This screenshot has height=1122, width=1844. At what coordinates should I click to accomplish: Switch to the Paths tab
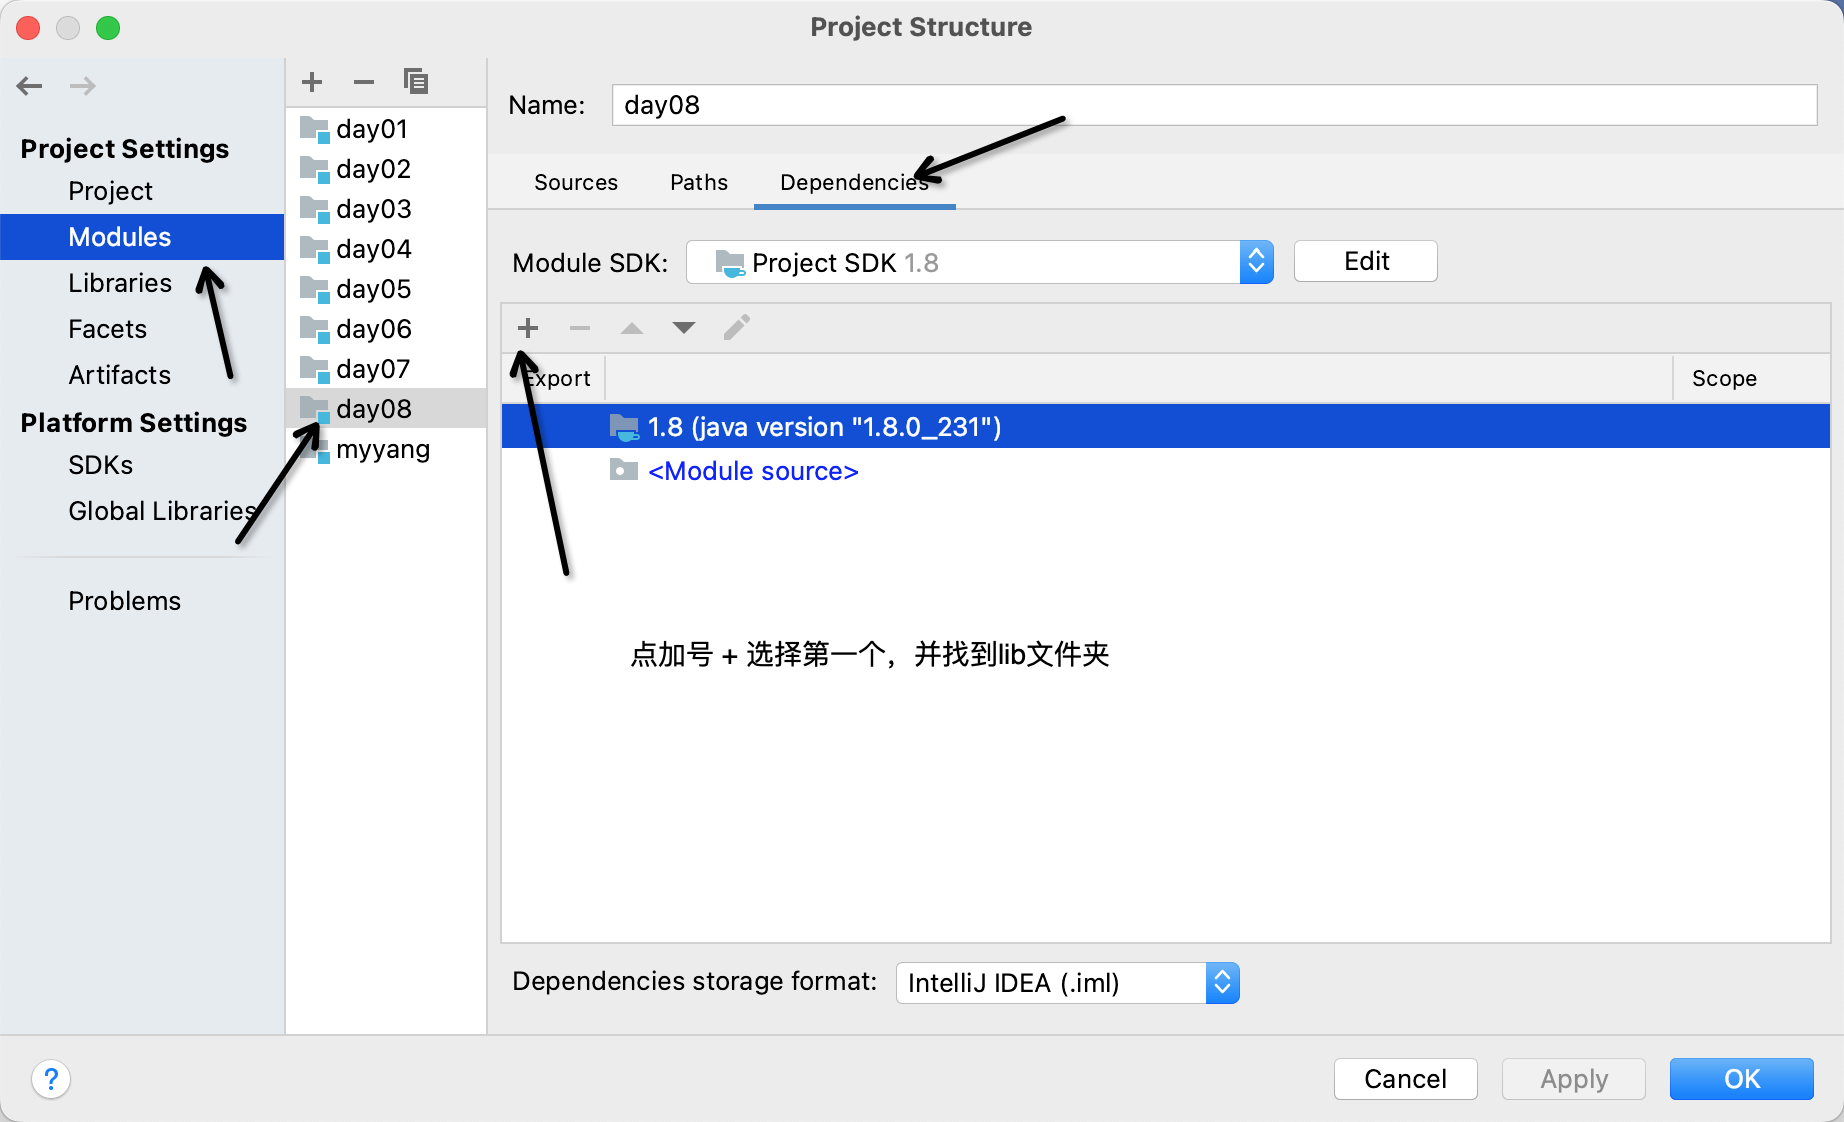point(699,182)
